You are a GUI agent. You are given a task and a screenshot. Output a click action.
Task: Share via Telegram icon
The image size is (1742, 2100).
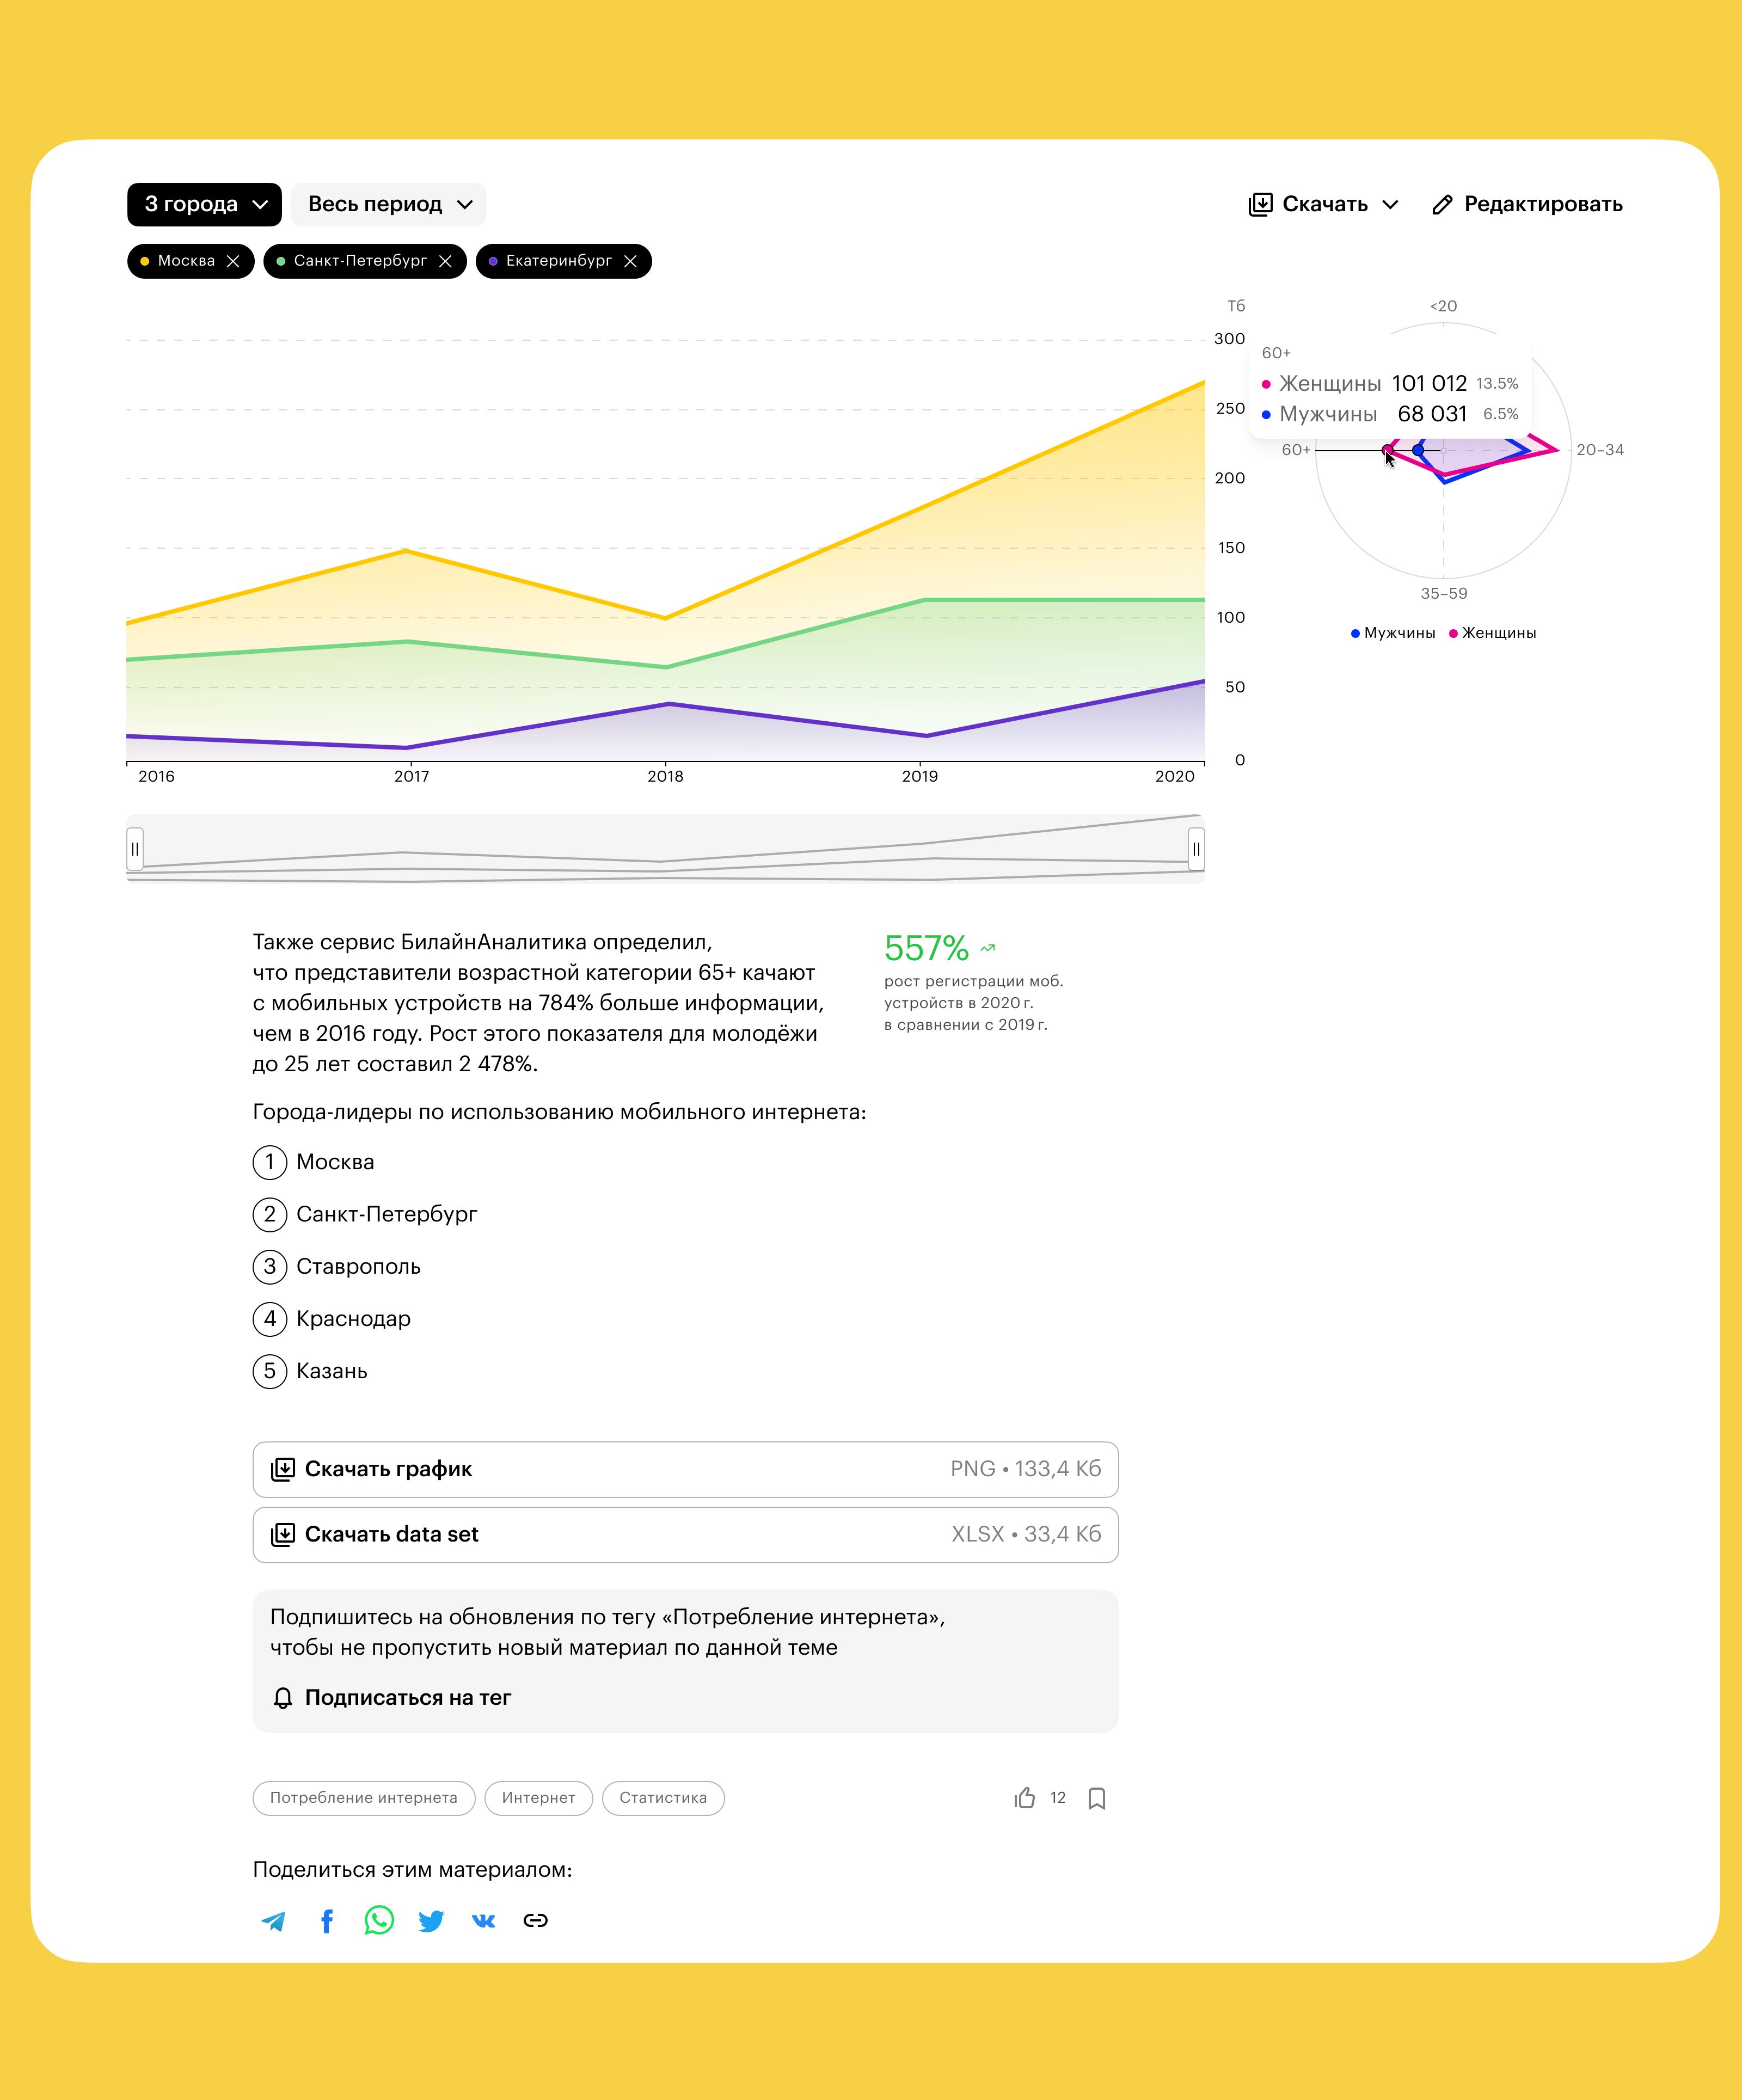tap(273, 1921)
